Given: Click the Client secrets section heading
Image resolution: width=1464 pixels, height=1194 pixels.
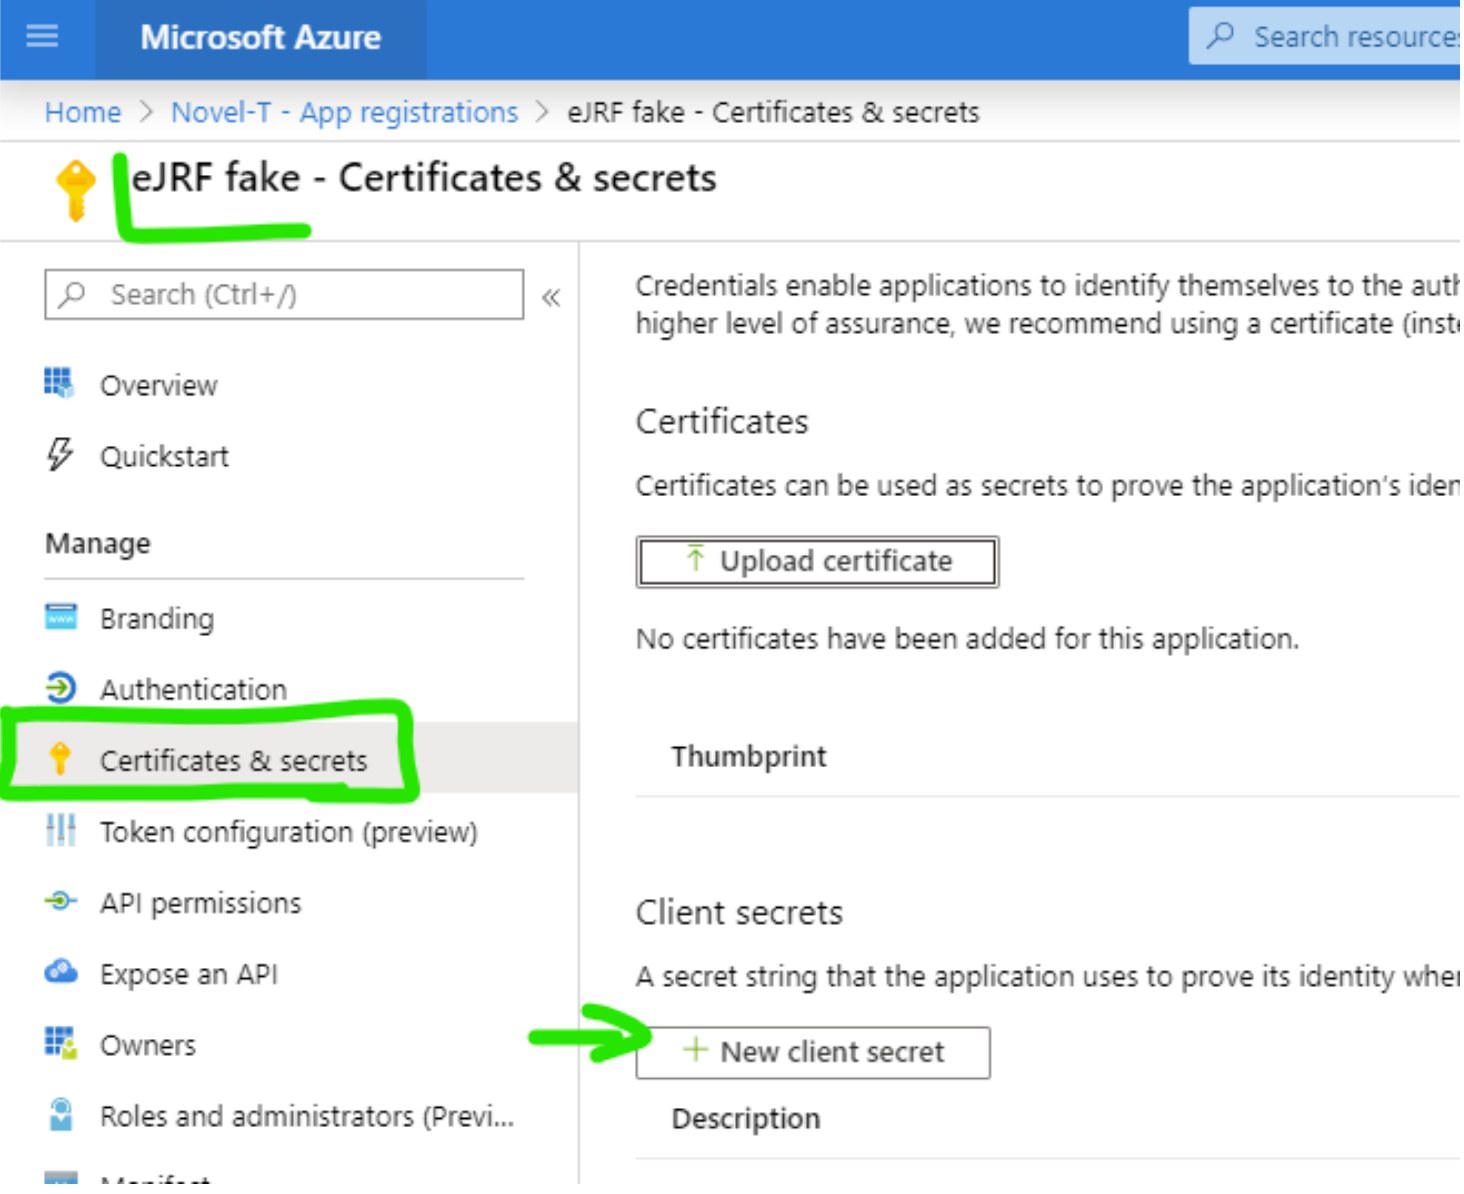Looking at the screenshot, I should (740, 914).
